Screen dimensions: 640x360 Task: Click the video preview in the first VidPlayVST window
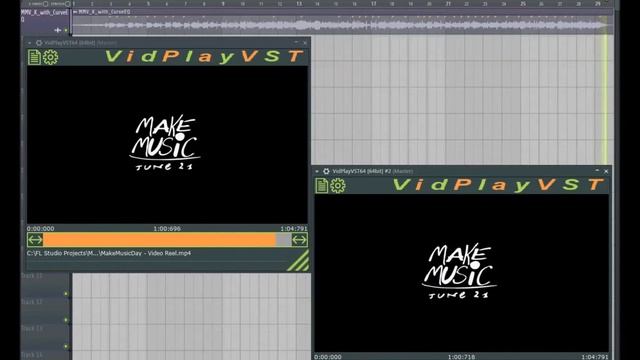pos(167,144)
